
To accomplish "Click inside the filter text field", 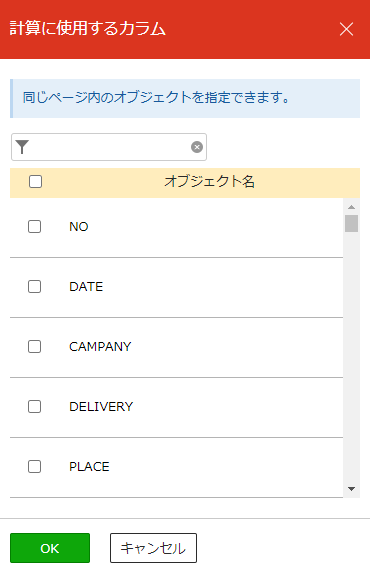I will (109, 147).
